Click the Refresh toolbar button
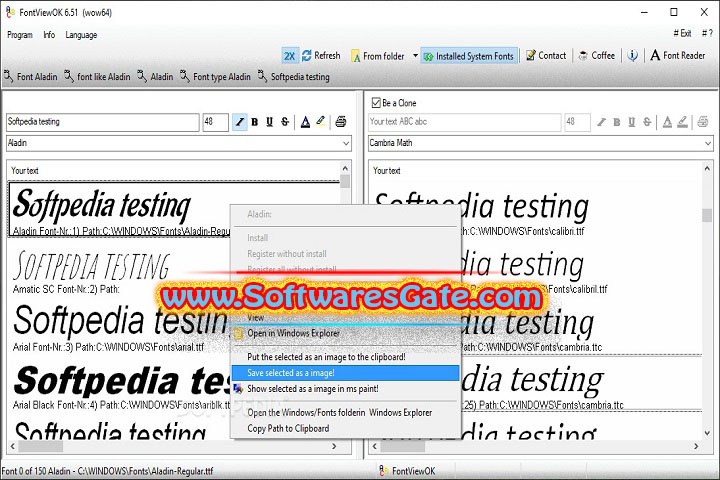720x480 pixels. [321, 56]
